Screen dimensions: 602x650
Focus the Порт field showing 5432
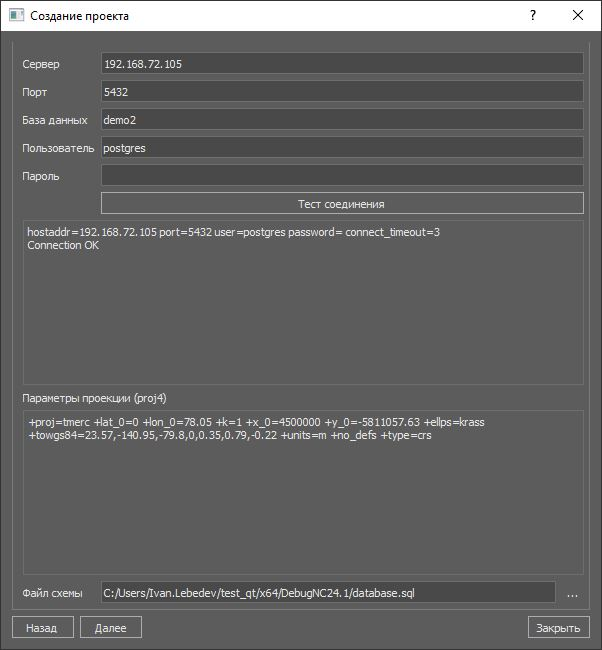[x=342, y=92]
